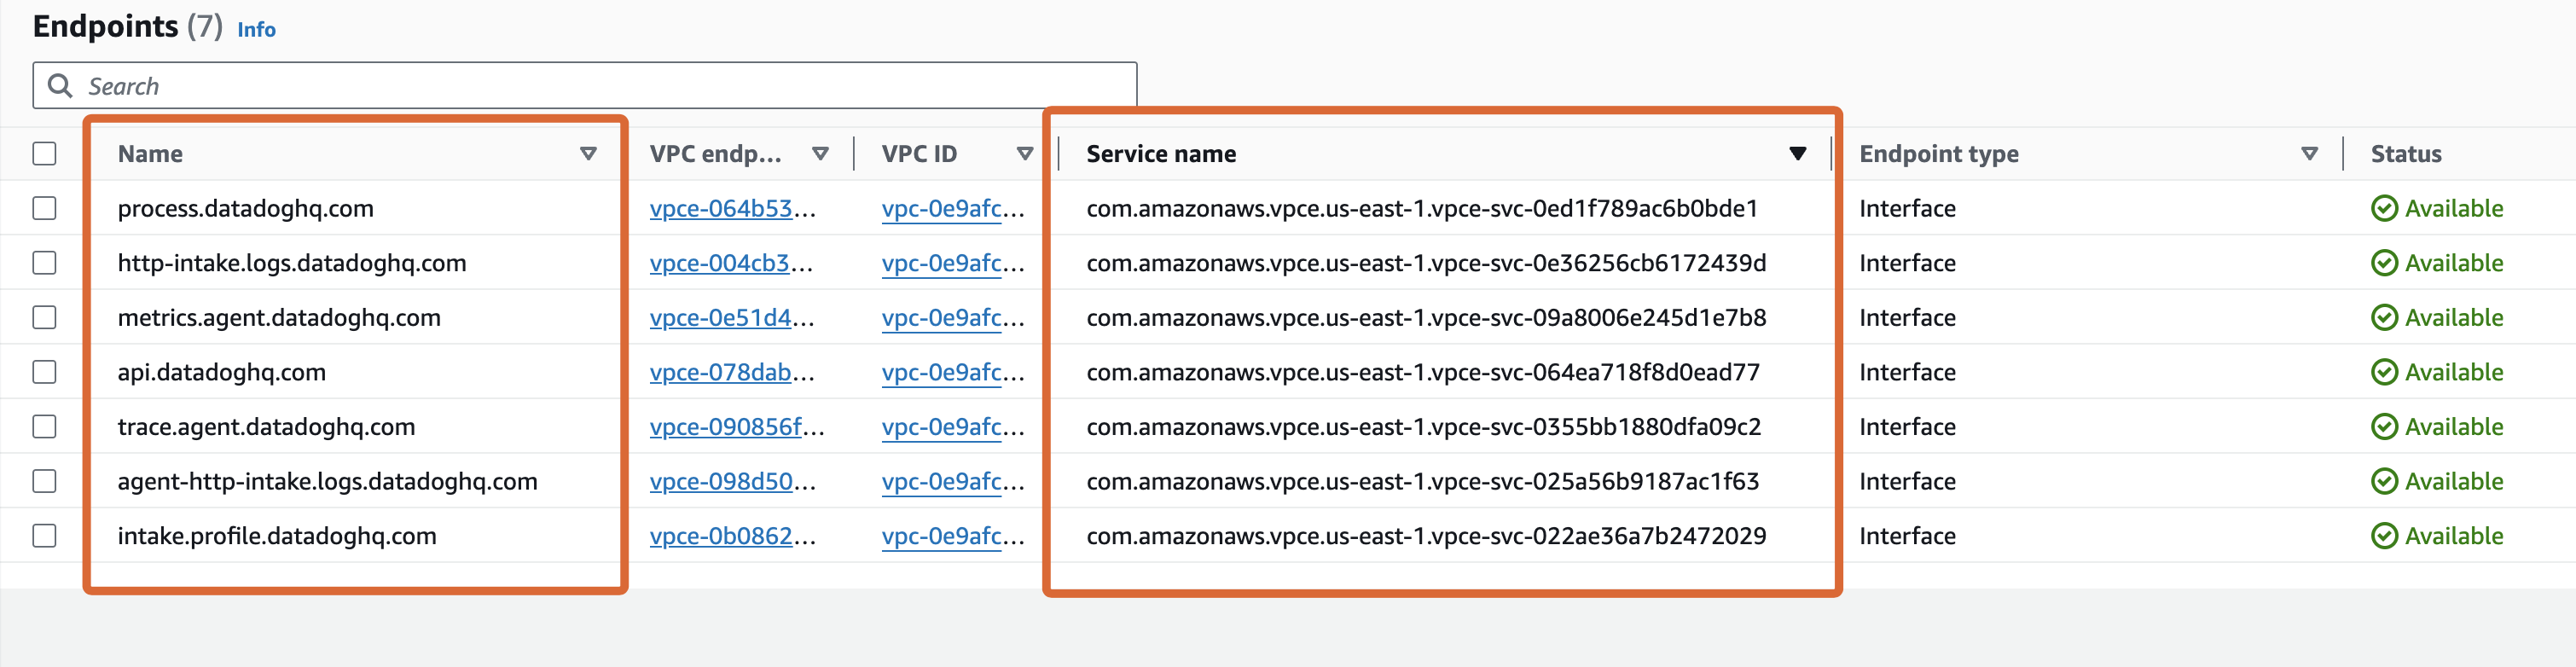
Task: Click the search magnifier icon
Action: tap(60, 86)
